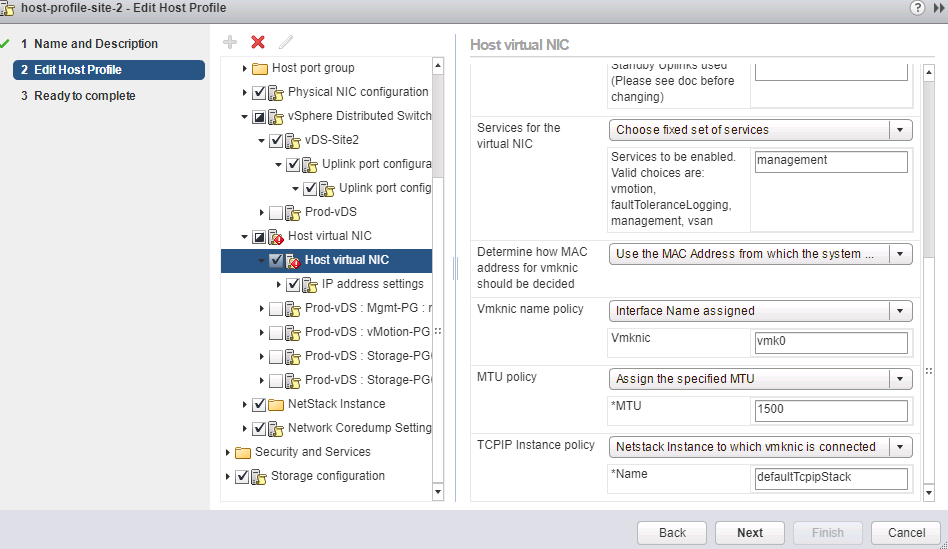This screenshot has width=948, height=549.
Task: Open the help question mark icon
Action: click(917, 8)
